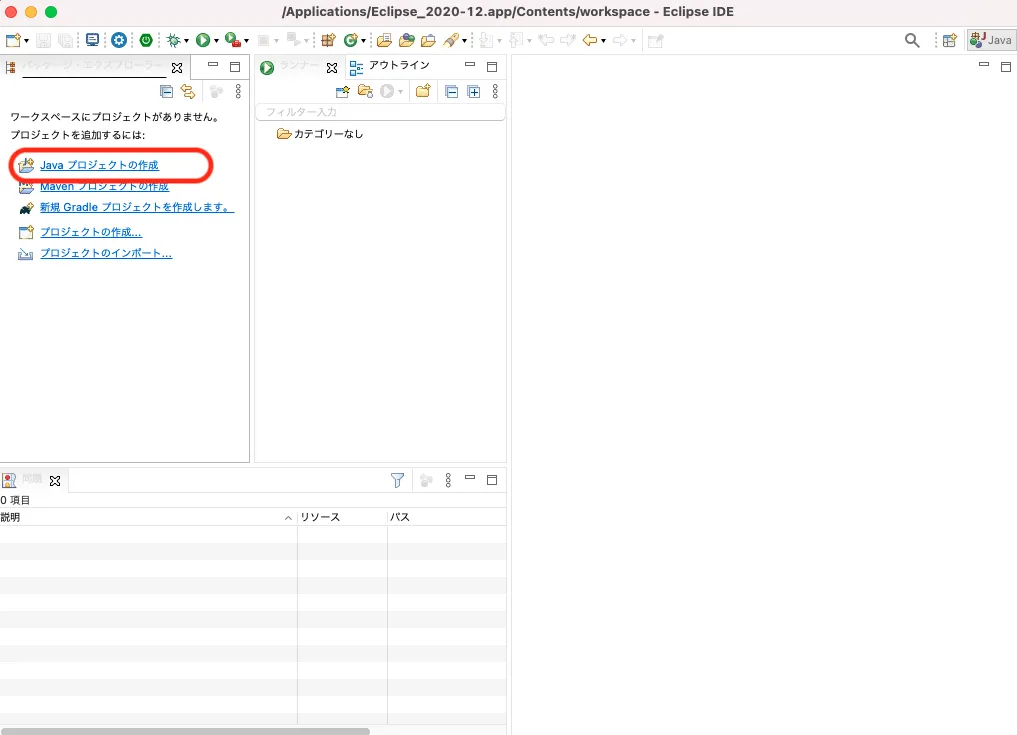This screenshot has width=1017, height=735.
Task: Collapse all in Runner view
Action: [x=452, y=91]
